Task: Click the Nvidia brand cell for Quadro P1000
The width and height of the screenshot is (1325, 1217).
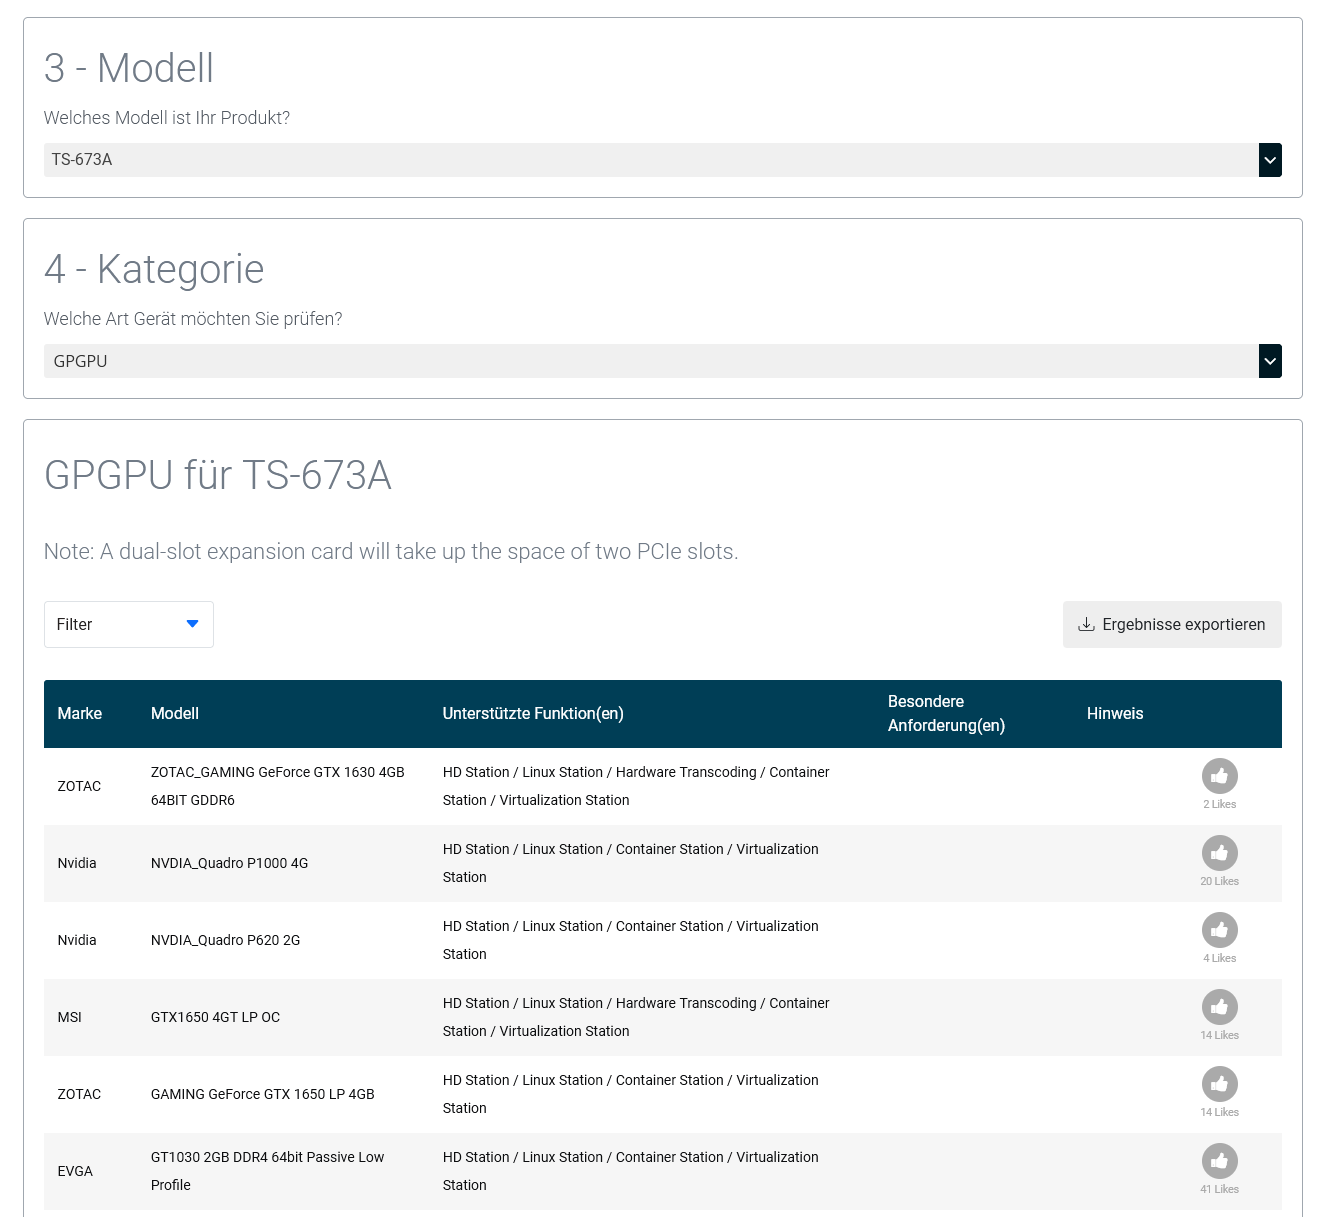Action: [x=77, y=863]
